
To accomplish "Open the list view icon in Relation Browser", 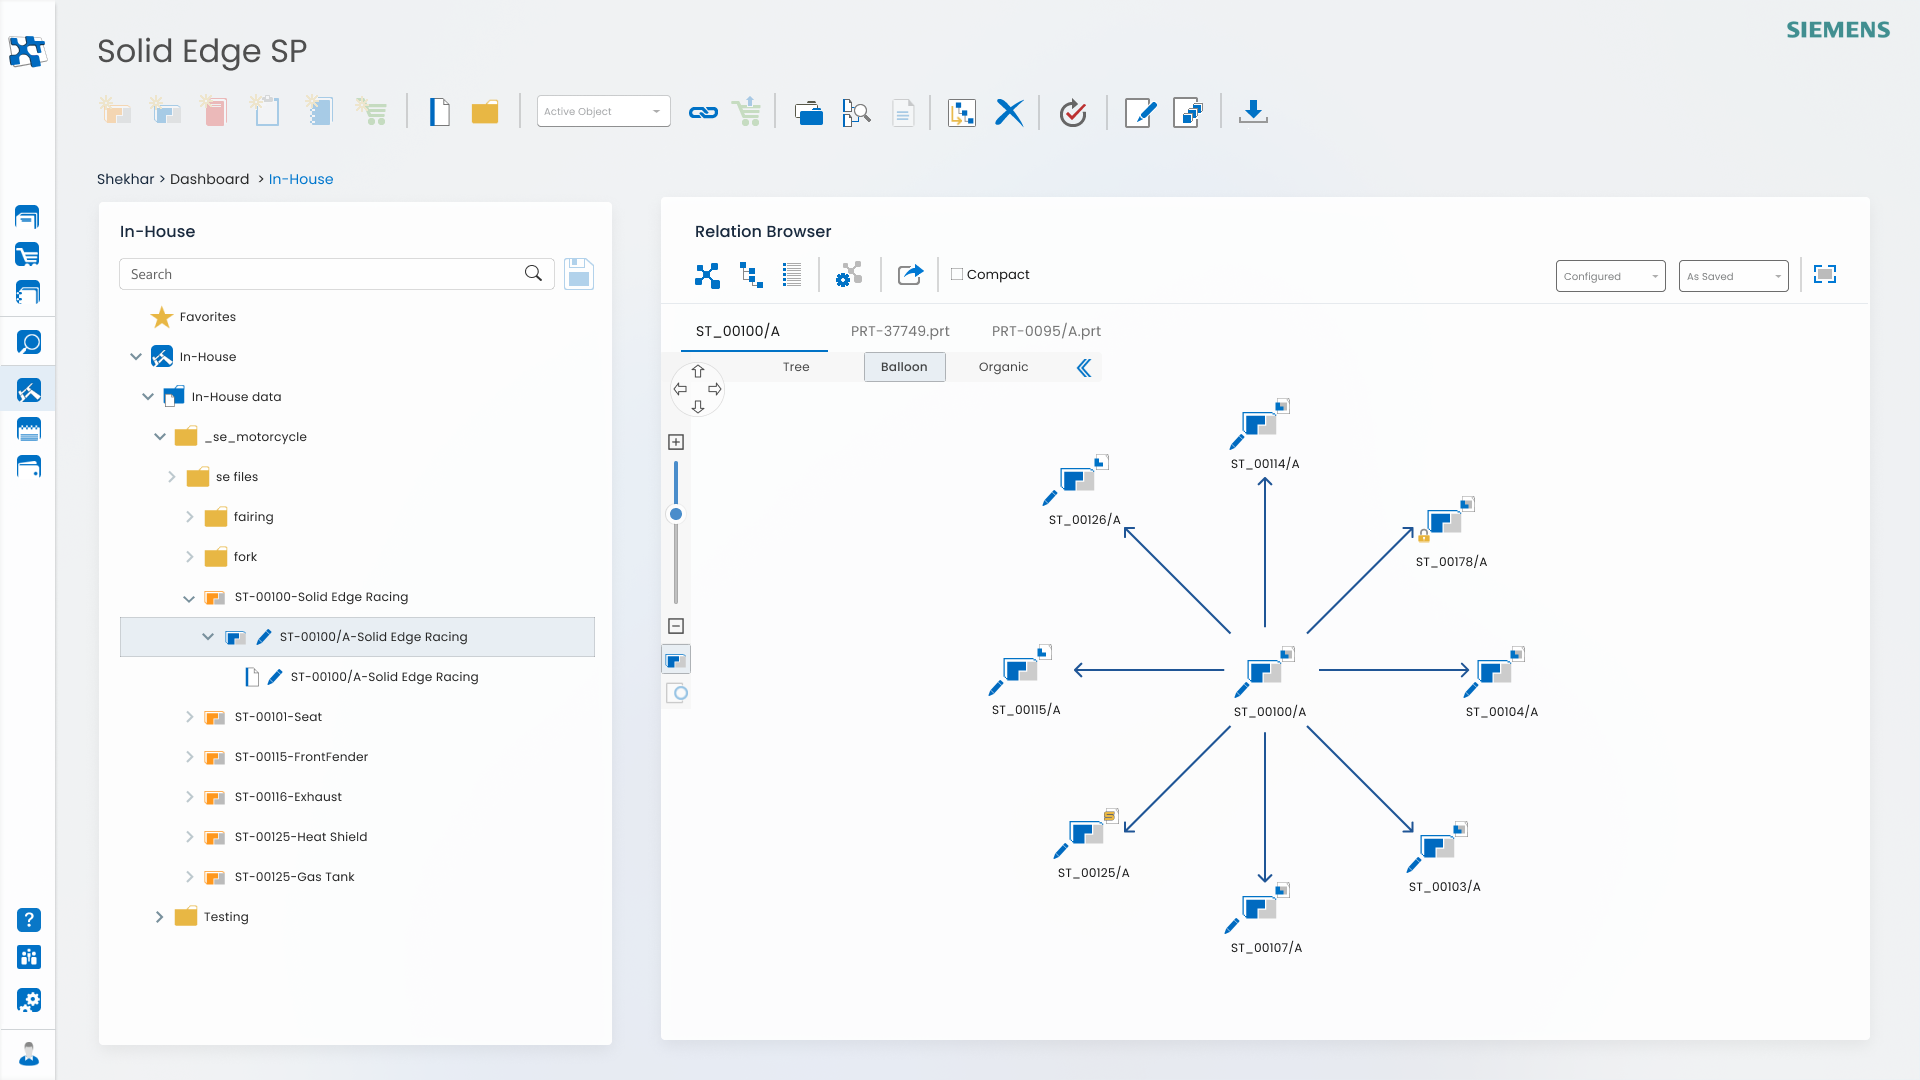I will coord(792,275).
